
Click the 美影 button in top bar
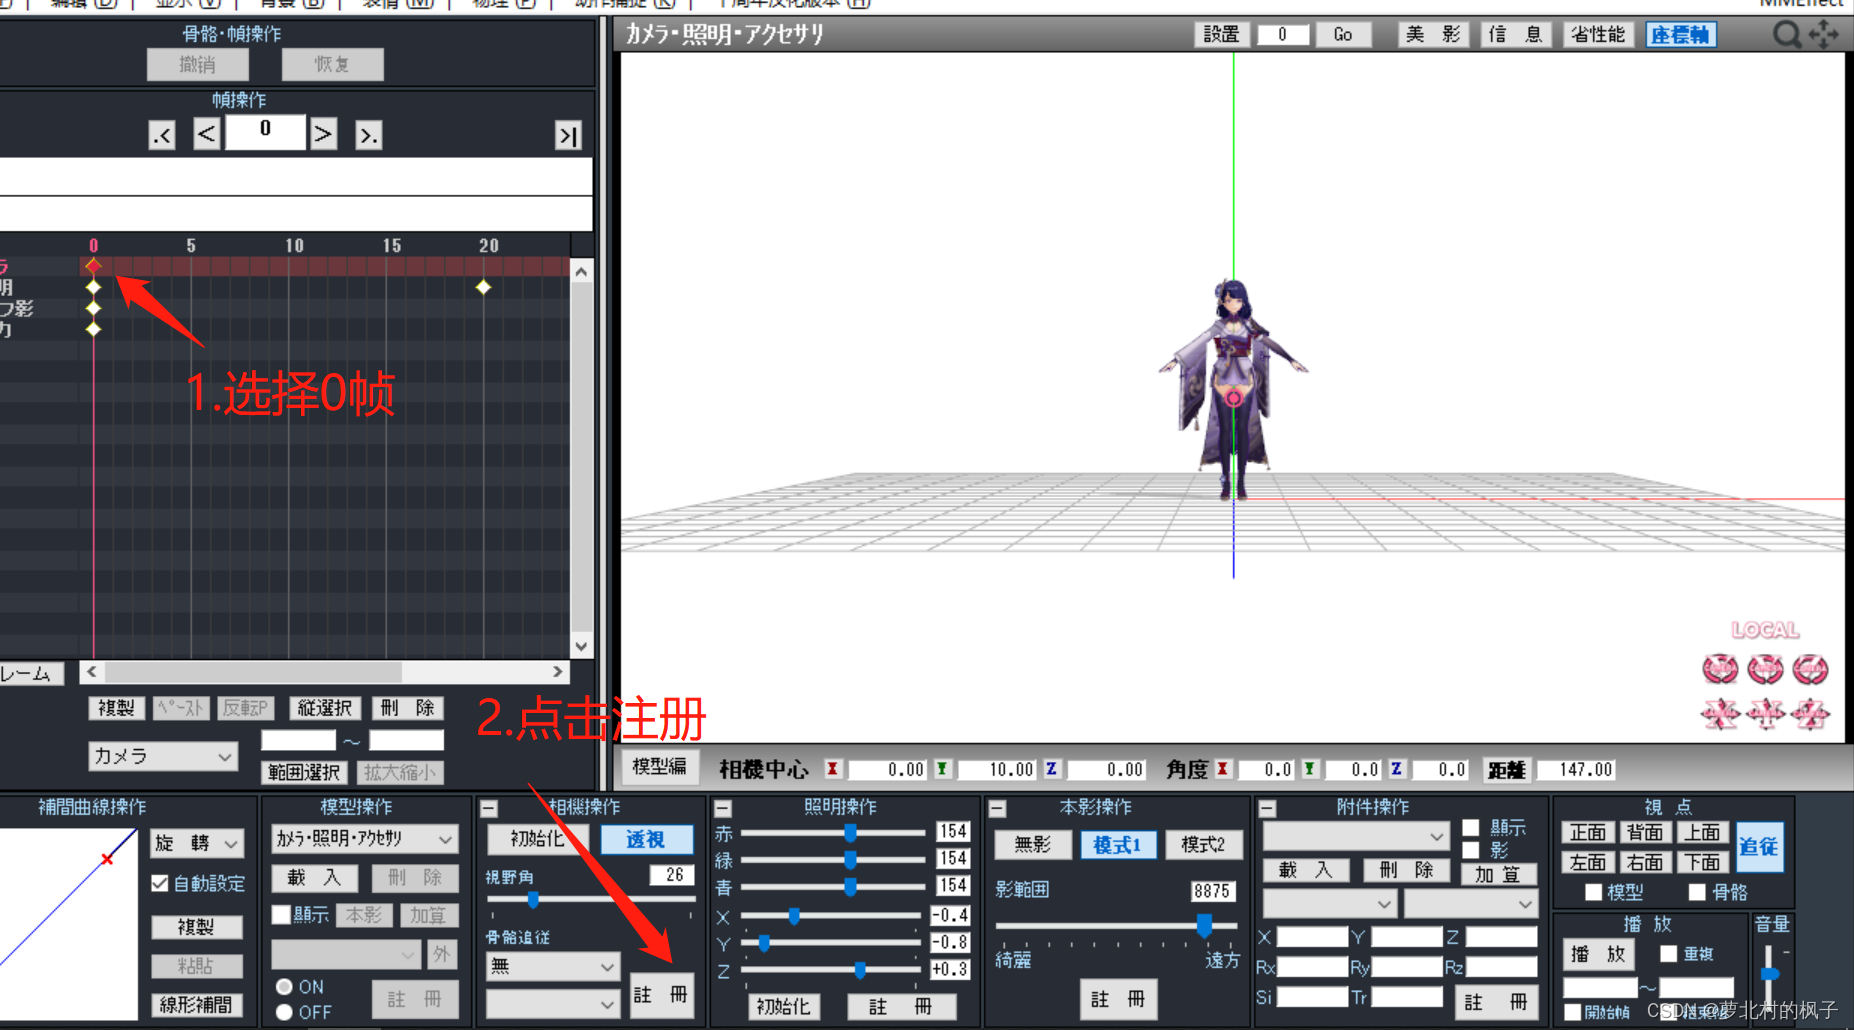[x=1433, y=35]
